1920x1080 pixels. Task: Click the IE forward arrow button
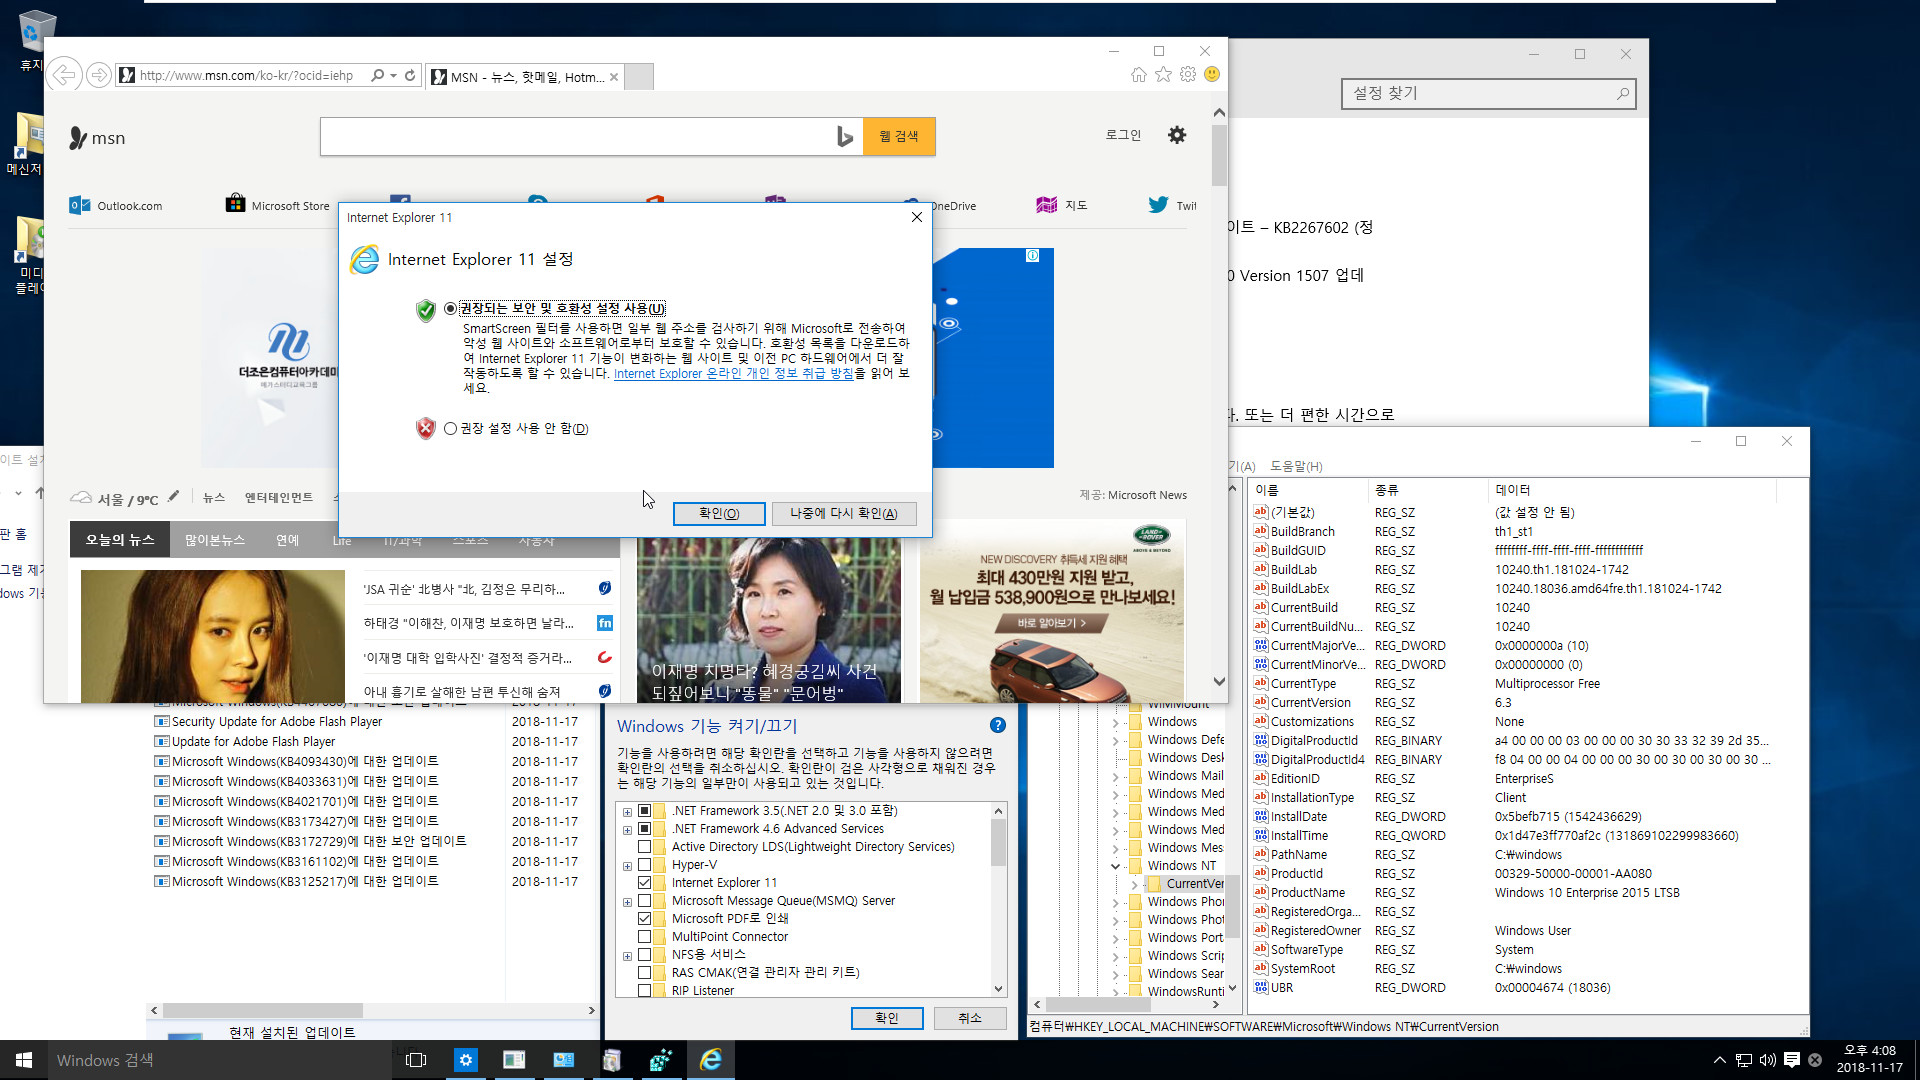click(98, 75)
